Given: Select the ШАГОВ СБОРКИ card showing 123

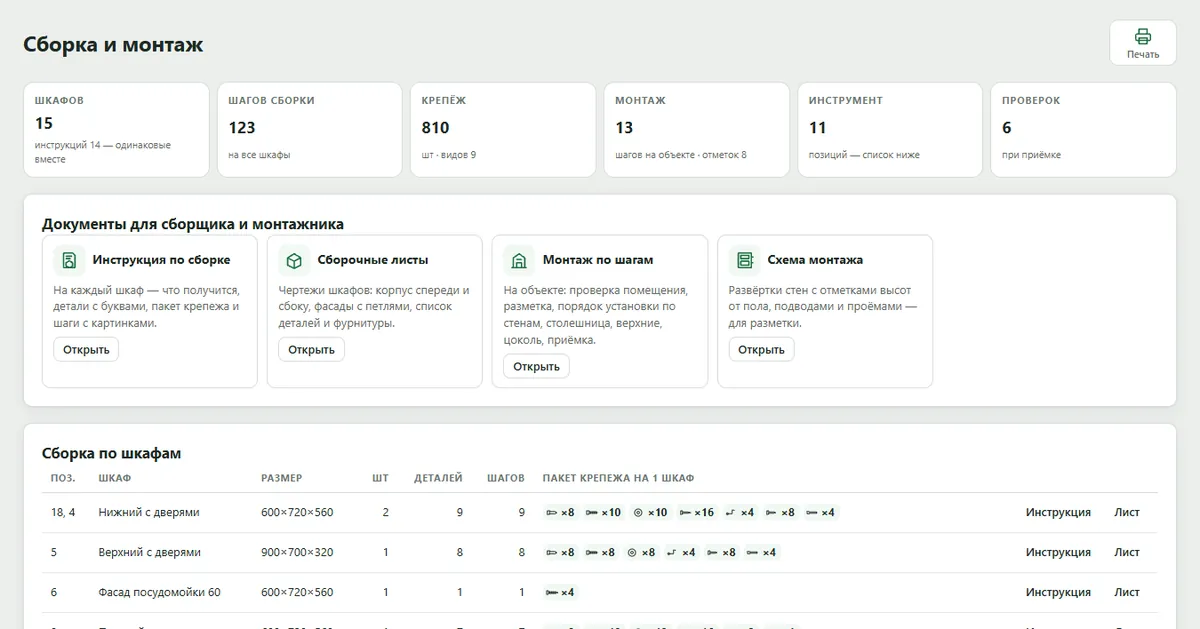Looking at the screenshot, I should click(x=310, y=130).
